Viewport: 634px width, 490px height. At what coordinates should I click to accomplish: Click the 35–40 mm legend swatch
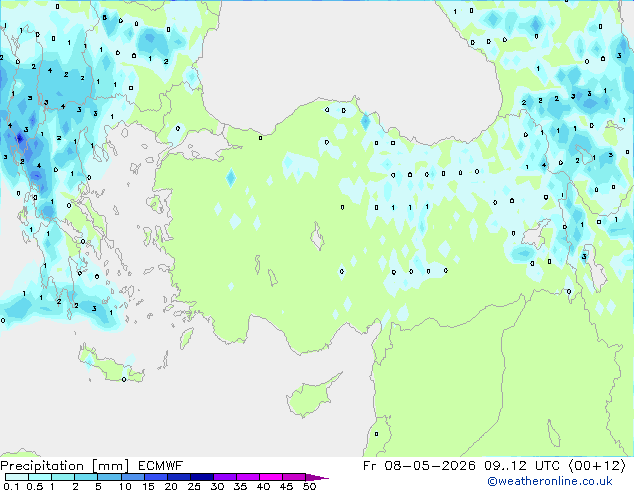(x=247, y=477)
